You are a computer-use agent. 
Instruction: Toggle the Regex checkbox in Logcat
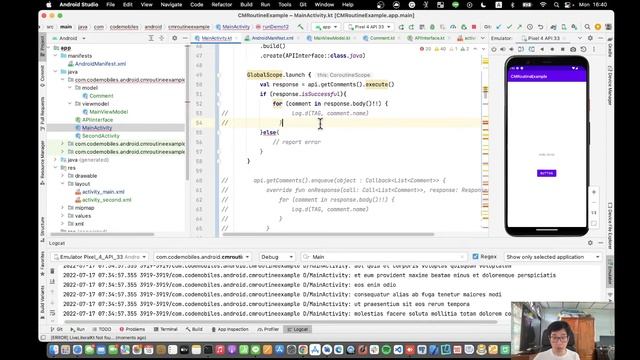476,257
